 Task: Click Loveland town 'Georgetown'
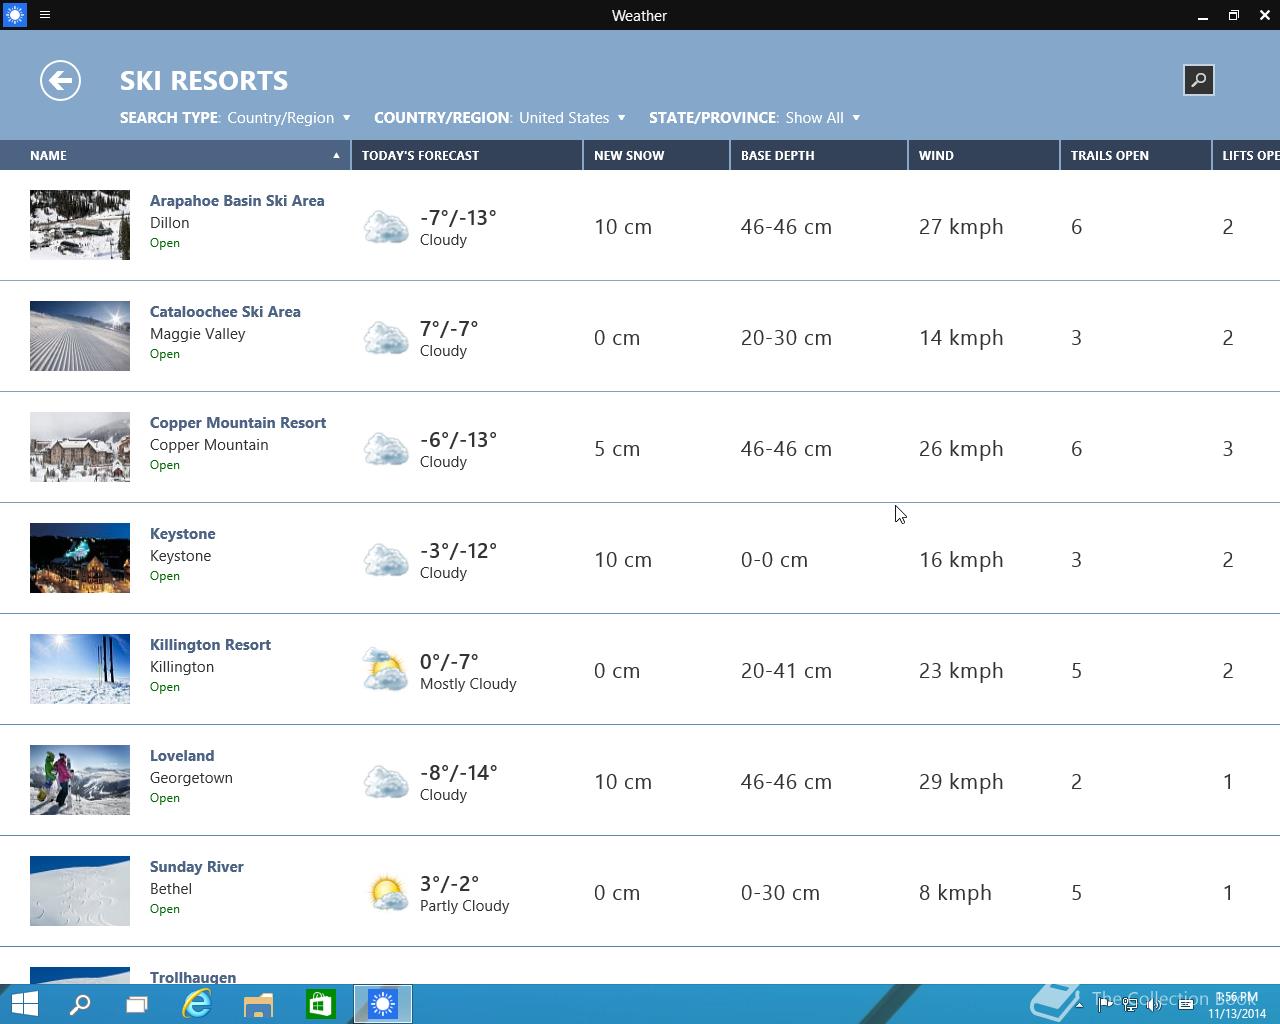[x=191, y=778]
